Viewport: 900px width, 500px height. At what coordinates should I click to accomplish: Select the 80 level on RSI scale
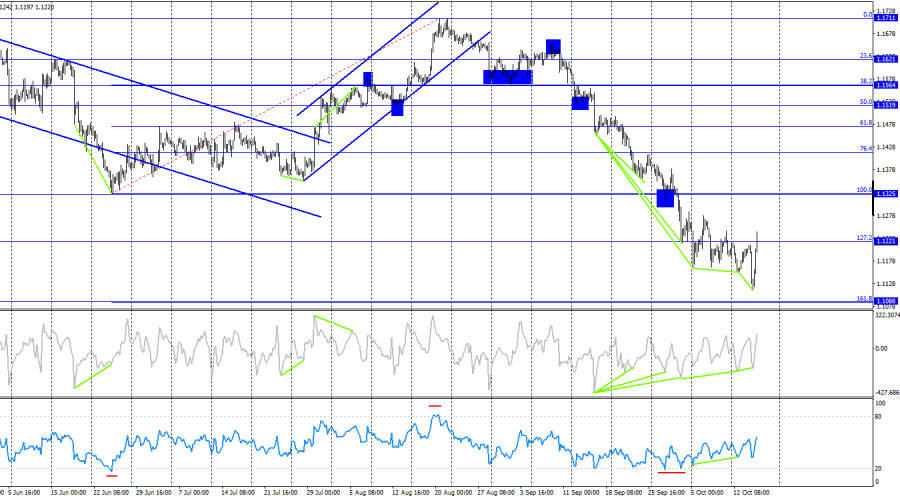[x=879, y=416]
